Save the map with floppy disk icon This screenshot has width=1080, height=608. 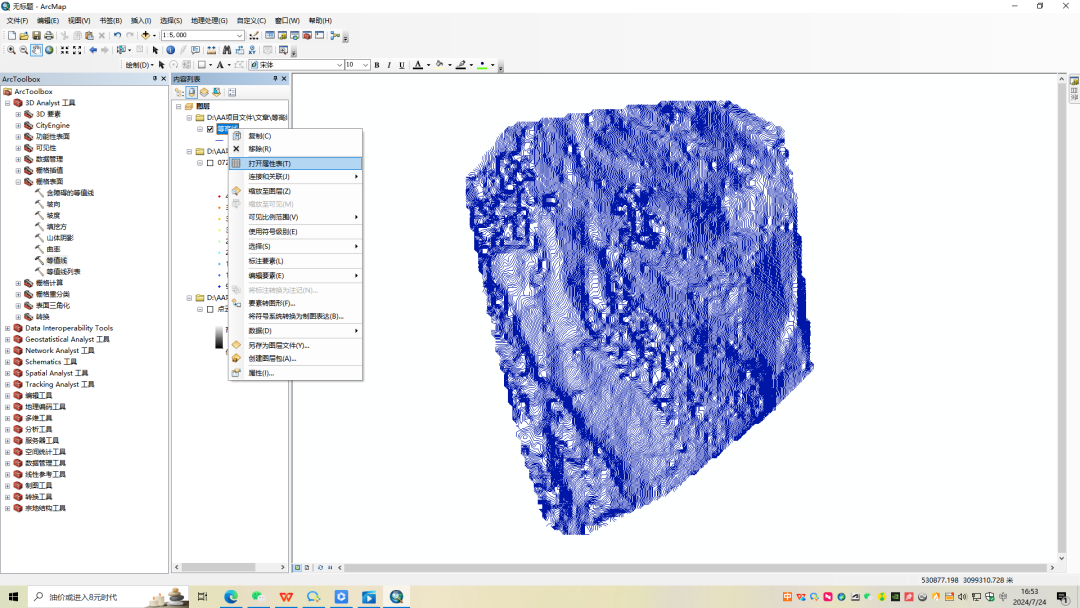[37, 35]
